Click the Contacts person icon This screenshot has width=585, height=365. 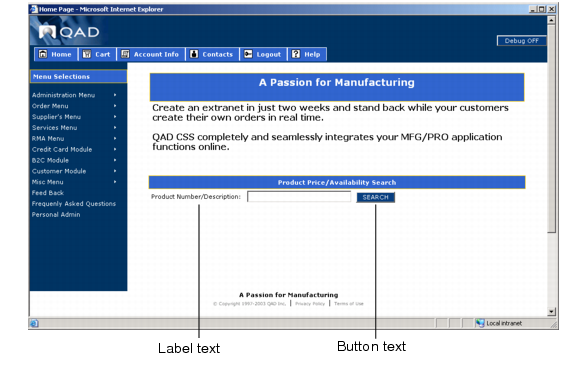pos(194,54)
